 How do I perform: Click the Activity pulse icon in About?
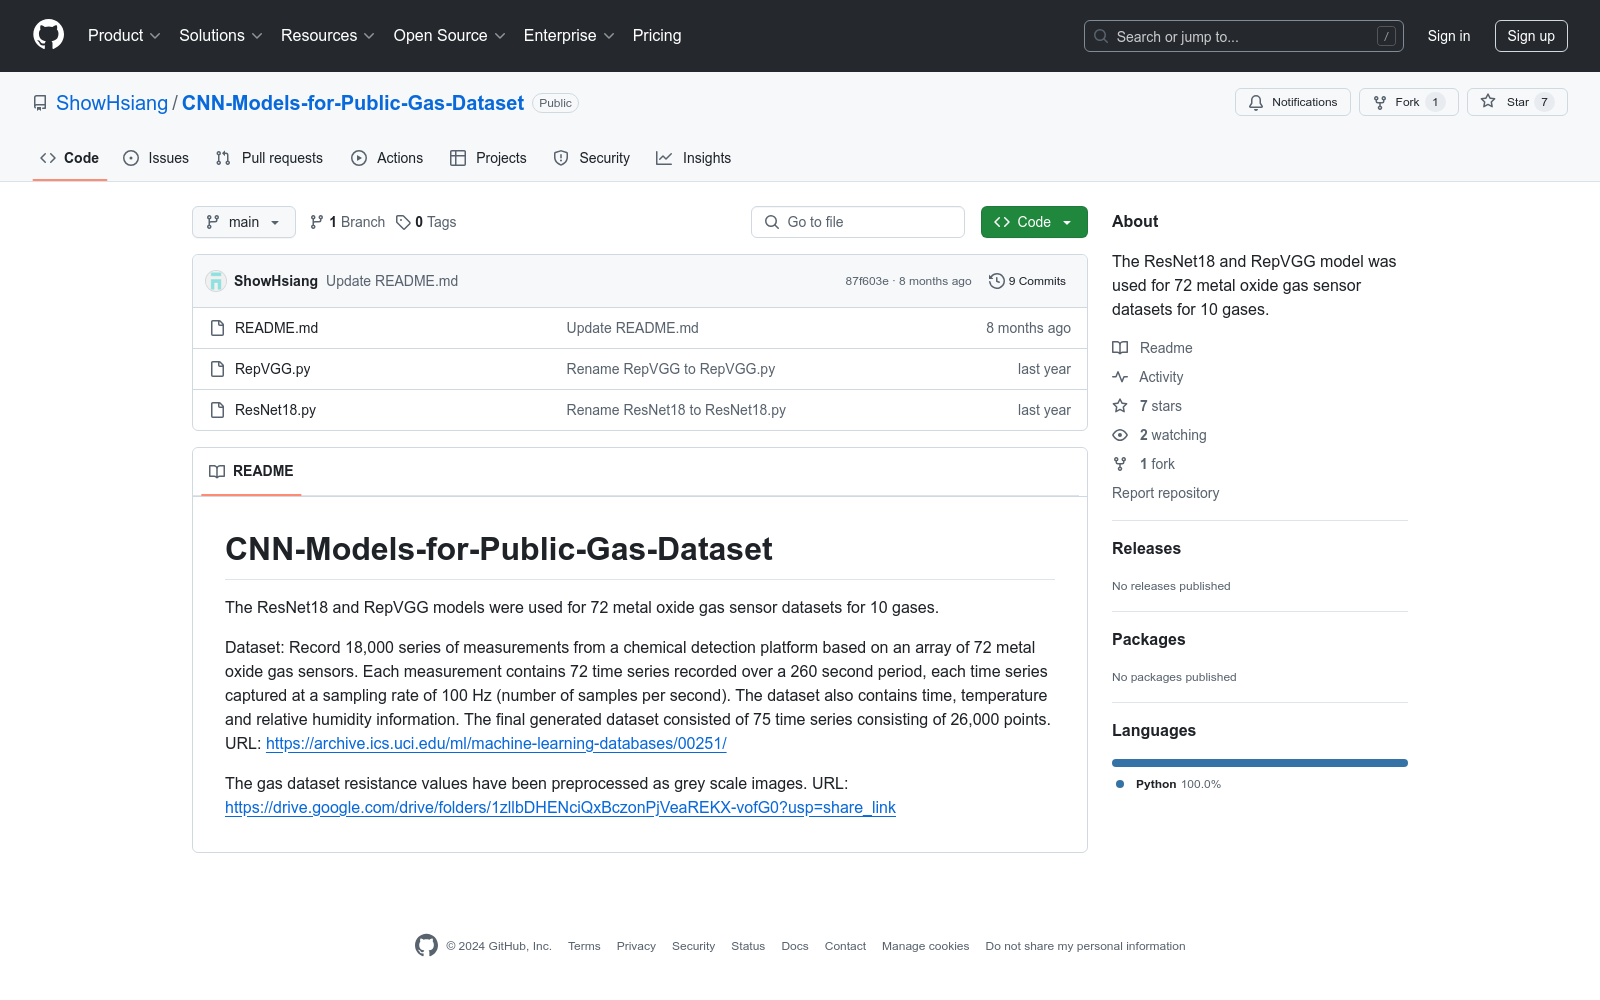coord(1120,377)
